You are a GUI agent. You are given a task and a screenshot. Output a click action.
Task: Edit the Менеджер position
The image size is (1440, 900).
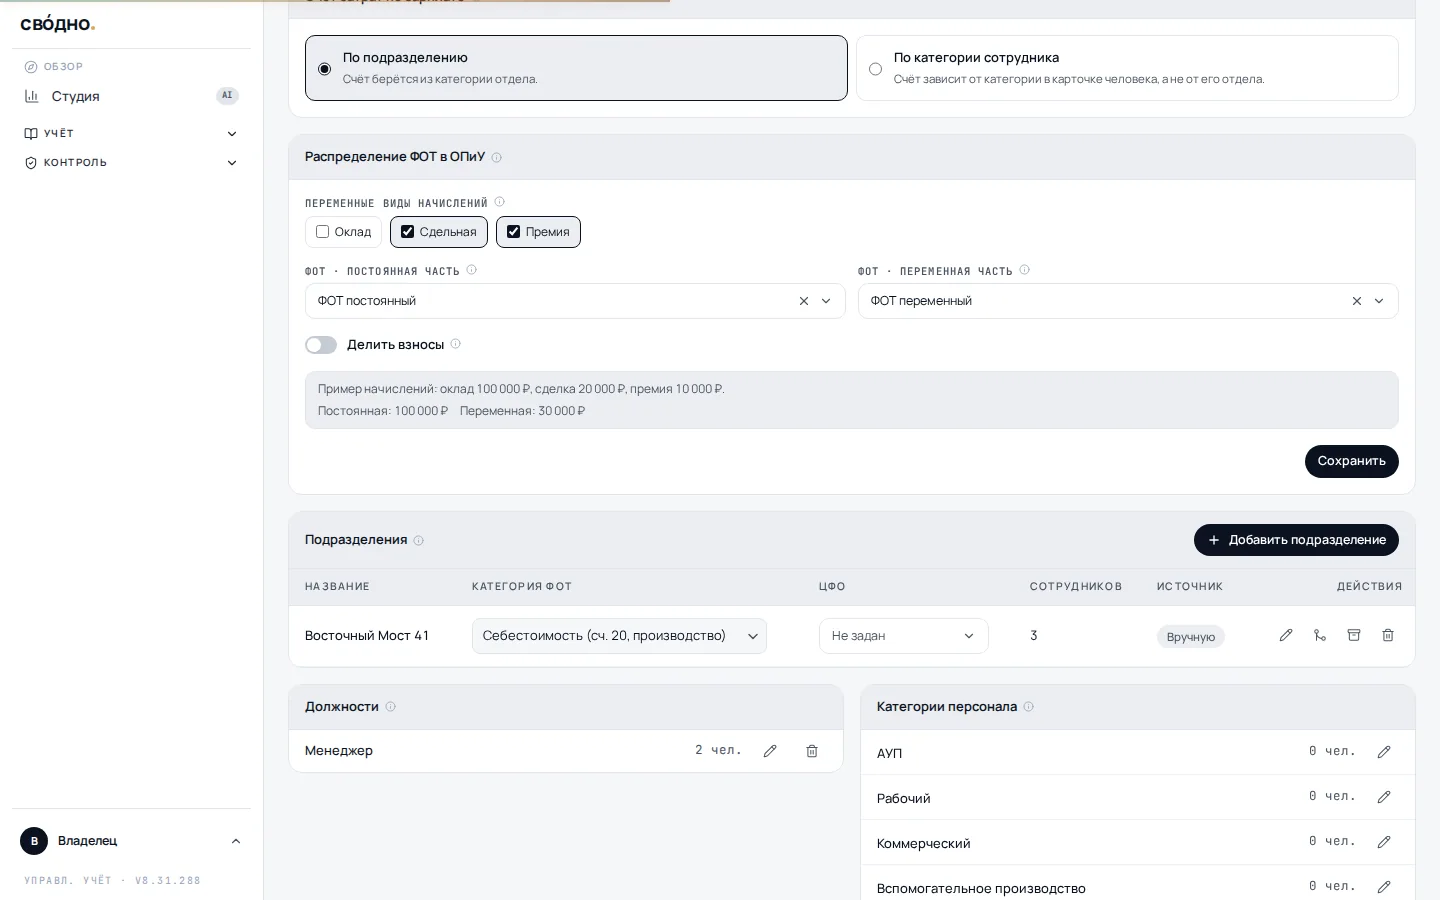click(x=770, y=751)
